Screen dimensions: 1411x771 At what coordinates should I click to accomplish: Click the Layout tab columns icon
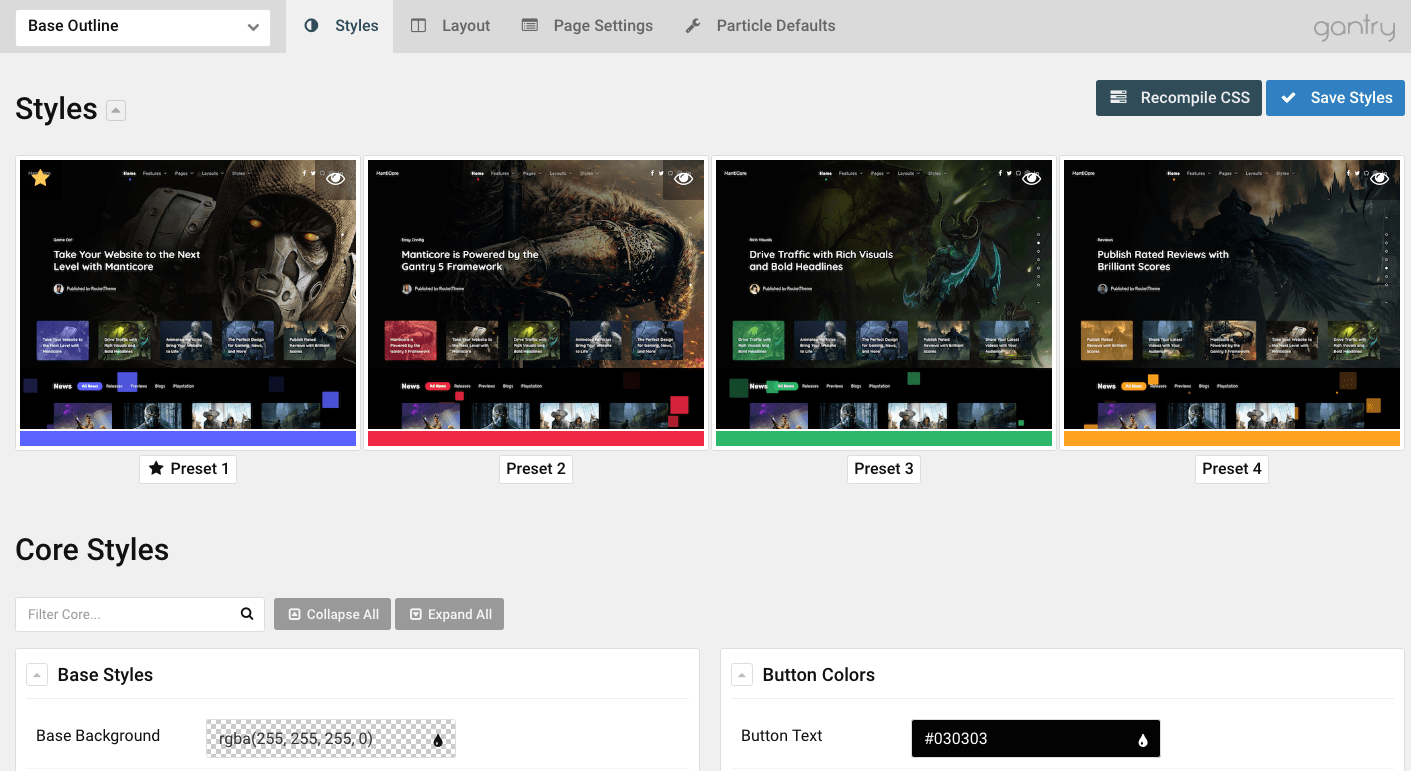tap(419, 26)
